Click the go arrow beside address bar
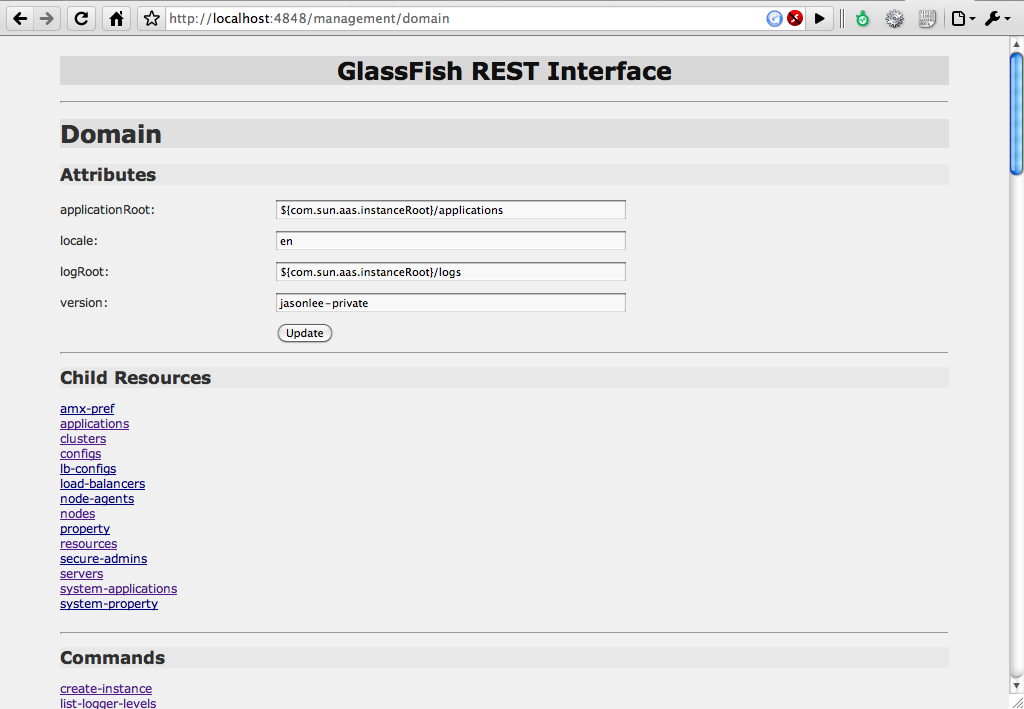Screen dimensions: 1024x709 coord(820,18)
